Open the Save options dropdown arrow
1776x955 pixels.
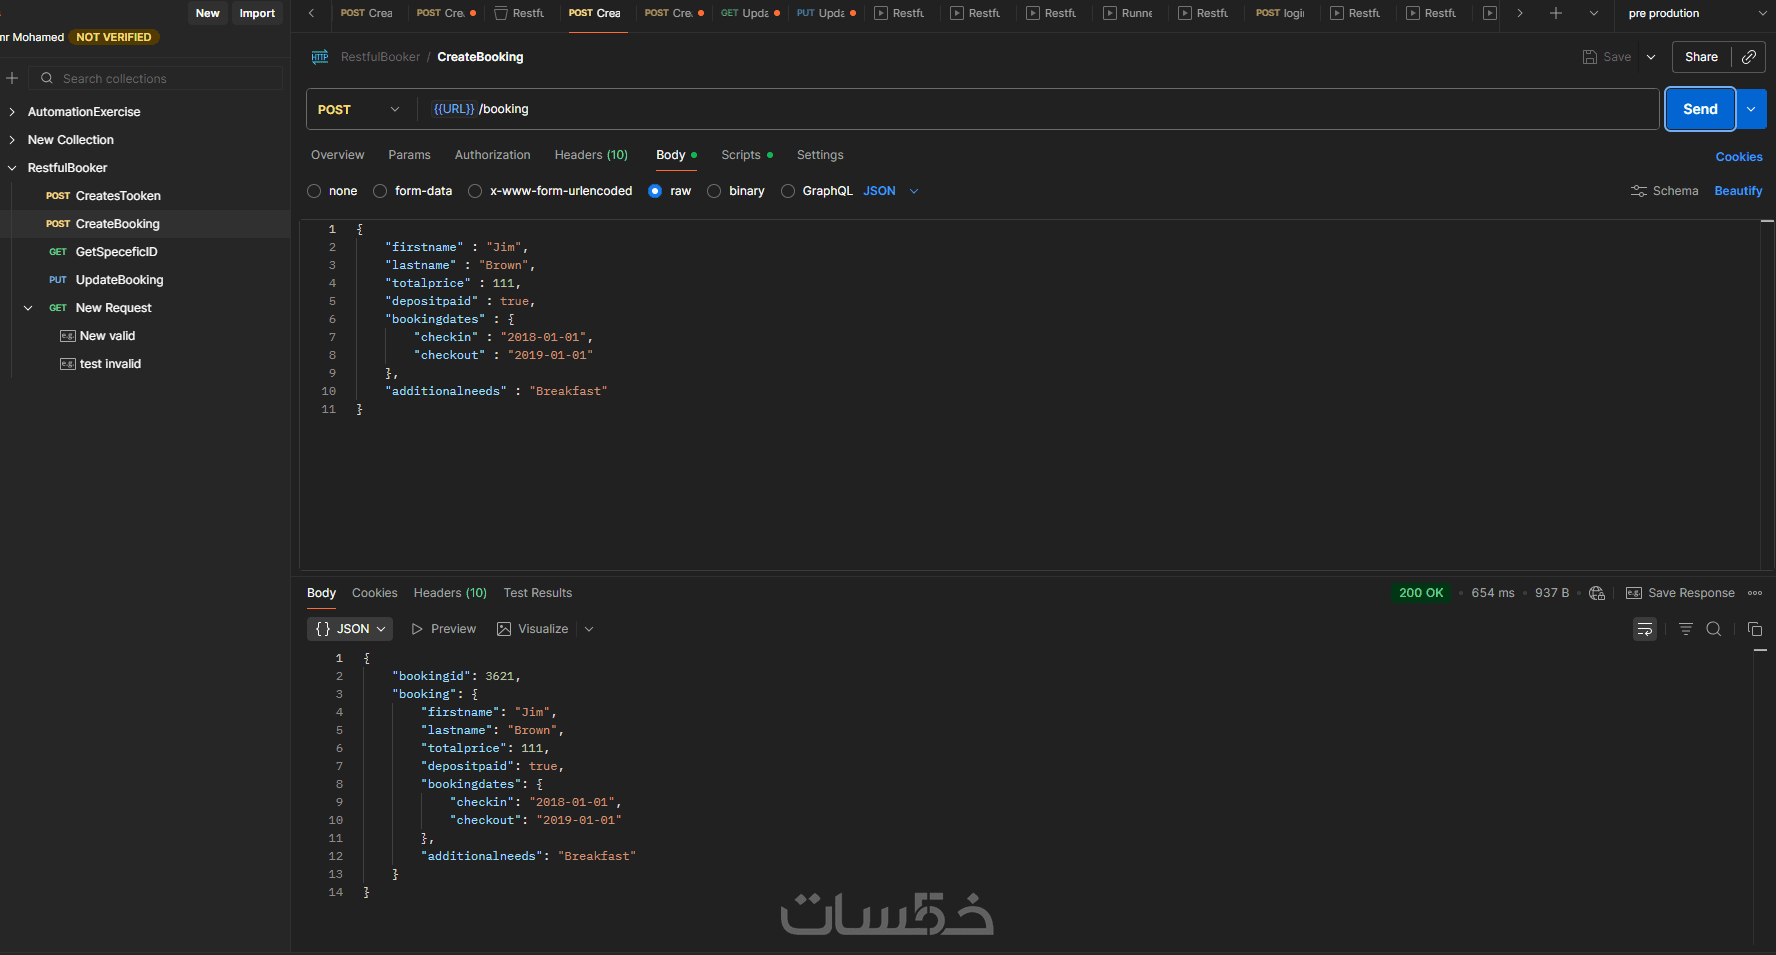[1651, 57]
